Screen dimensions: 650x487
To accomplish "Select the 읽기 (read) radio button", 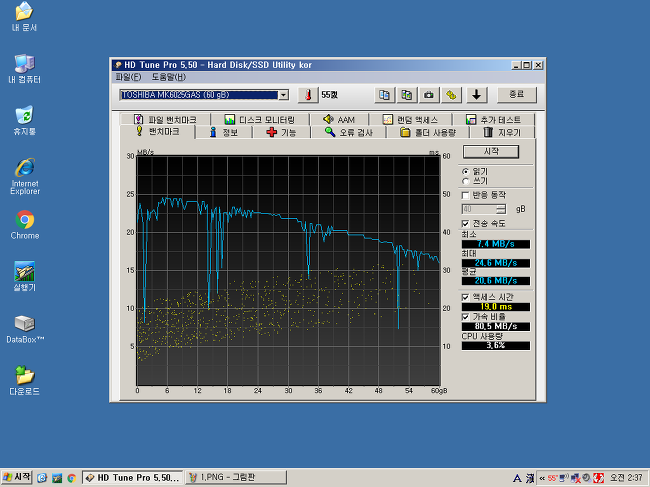I will pos(466,171).
